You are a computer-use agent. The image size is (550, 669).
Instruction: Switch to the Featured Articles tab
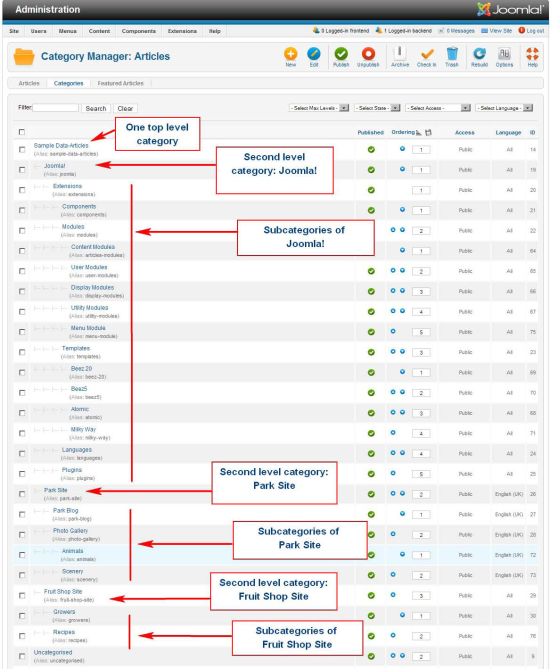coord(121,83)
